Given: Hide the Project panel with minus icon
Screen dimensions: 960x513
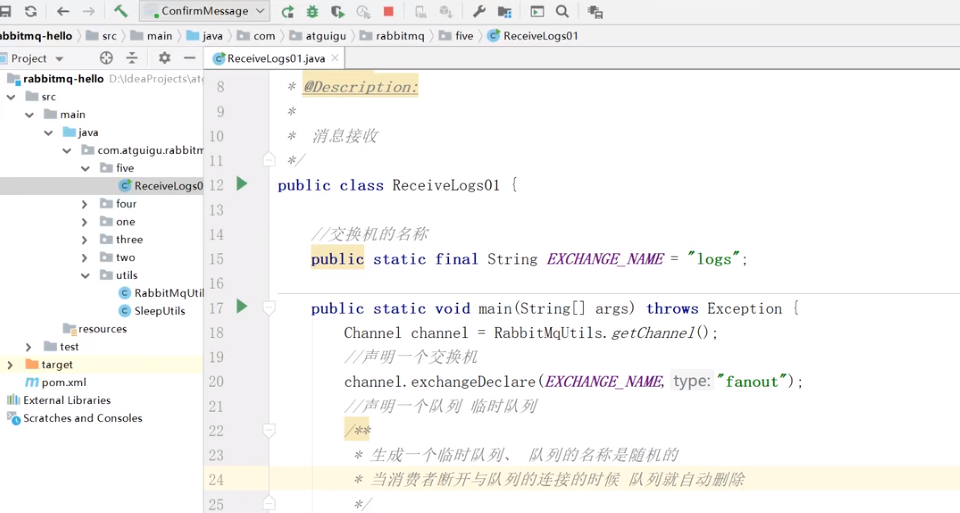Looking at the screenshot, I should click(x=189, y=58).
